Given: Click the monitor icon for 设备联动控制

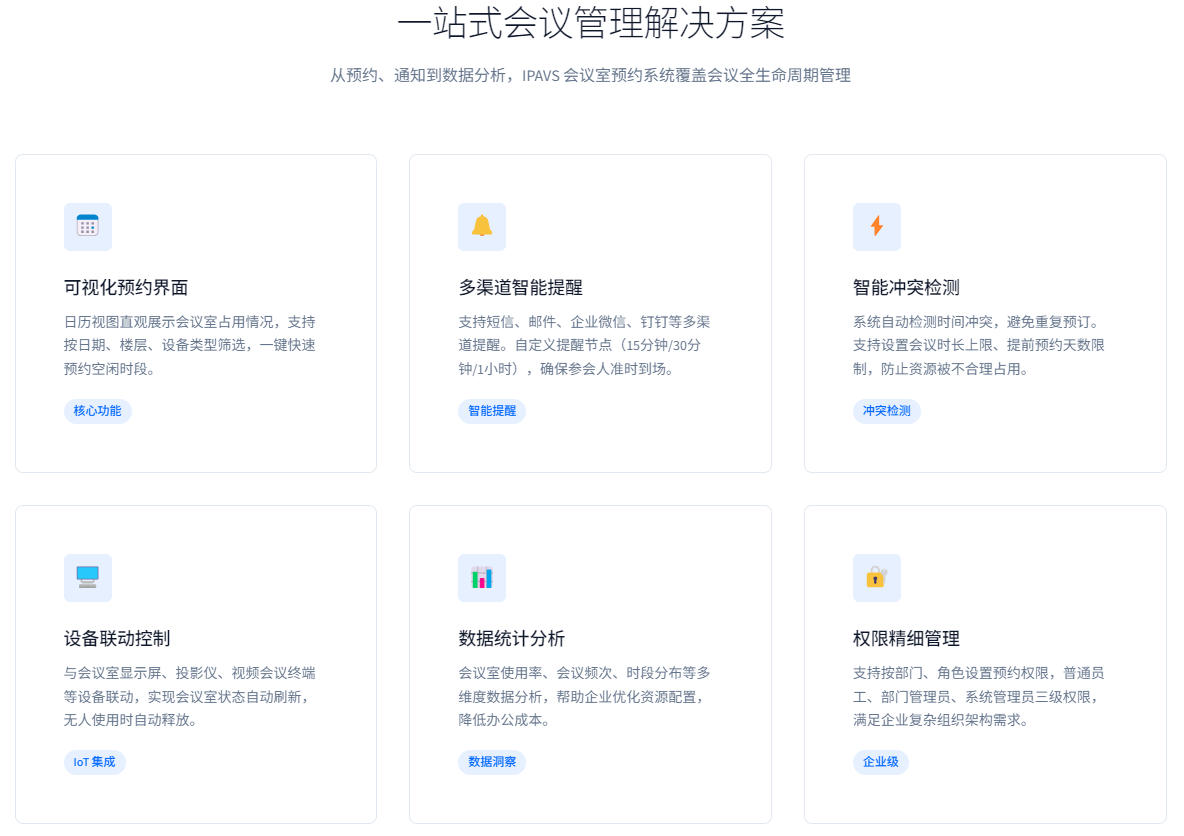Looking at the screenshot, I should [x=88, y=578].
